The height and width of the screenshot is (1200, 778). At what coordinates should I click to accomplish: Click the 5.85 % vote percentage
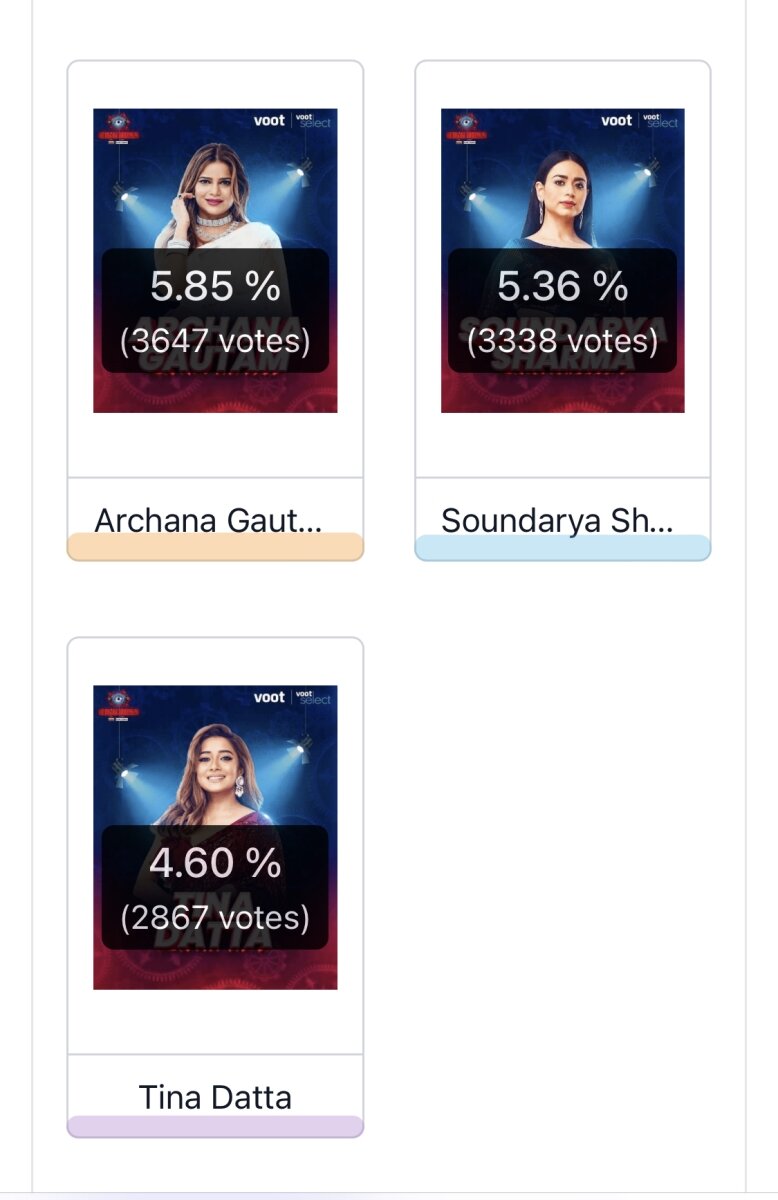click(x=215, y=287)
